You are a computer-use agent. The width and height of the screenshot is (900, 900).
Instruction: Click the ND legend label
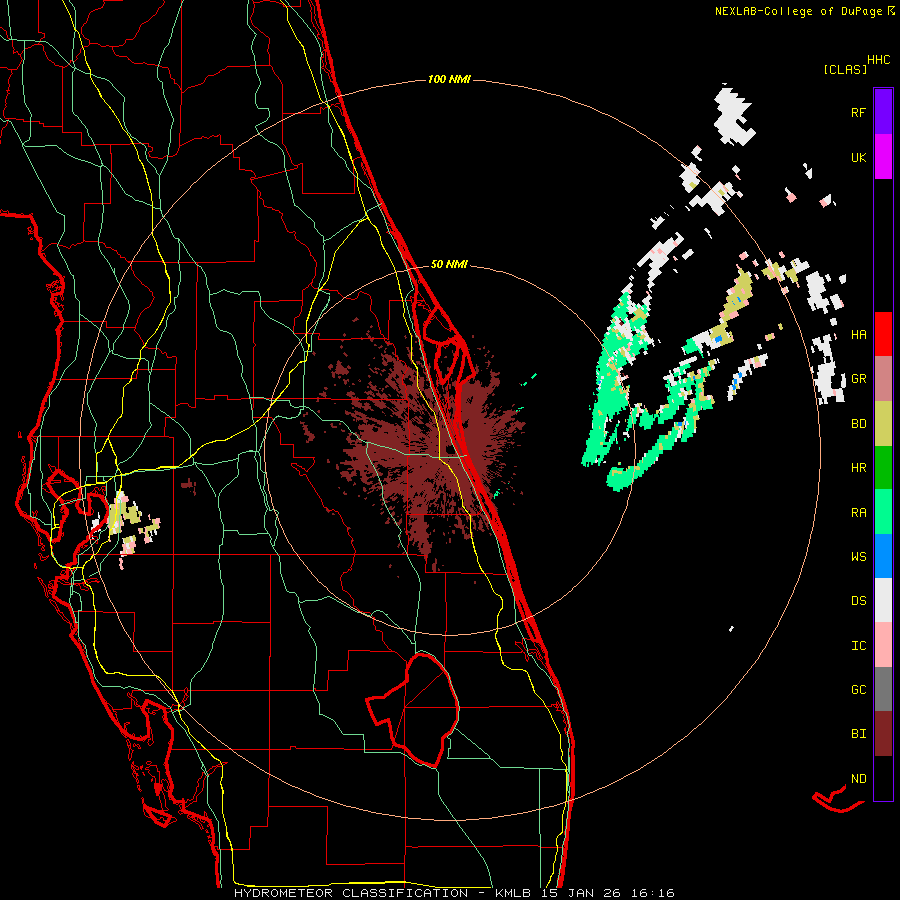858,779
